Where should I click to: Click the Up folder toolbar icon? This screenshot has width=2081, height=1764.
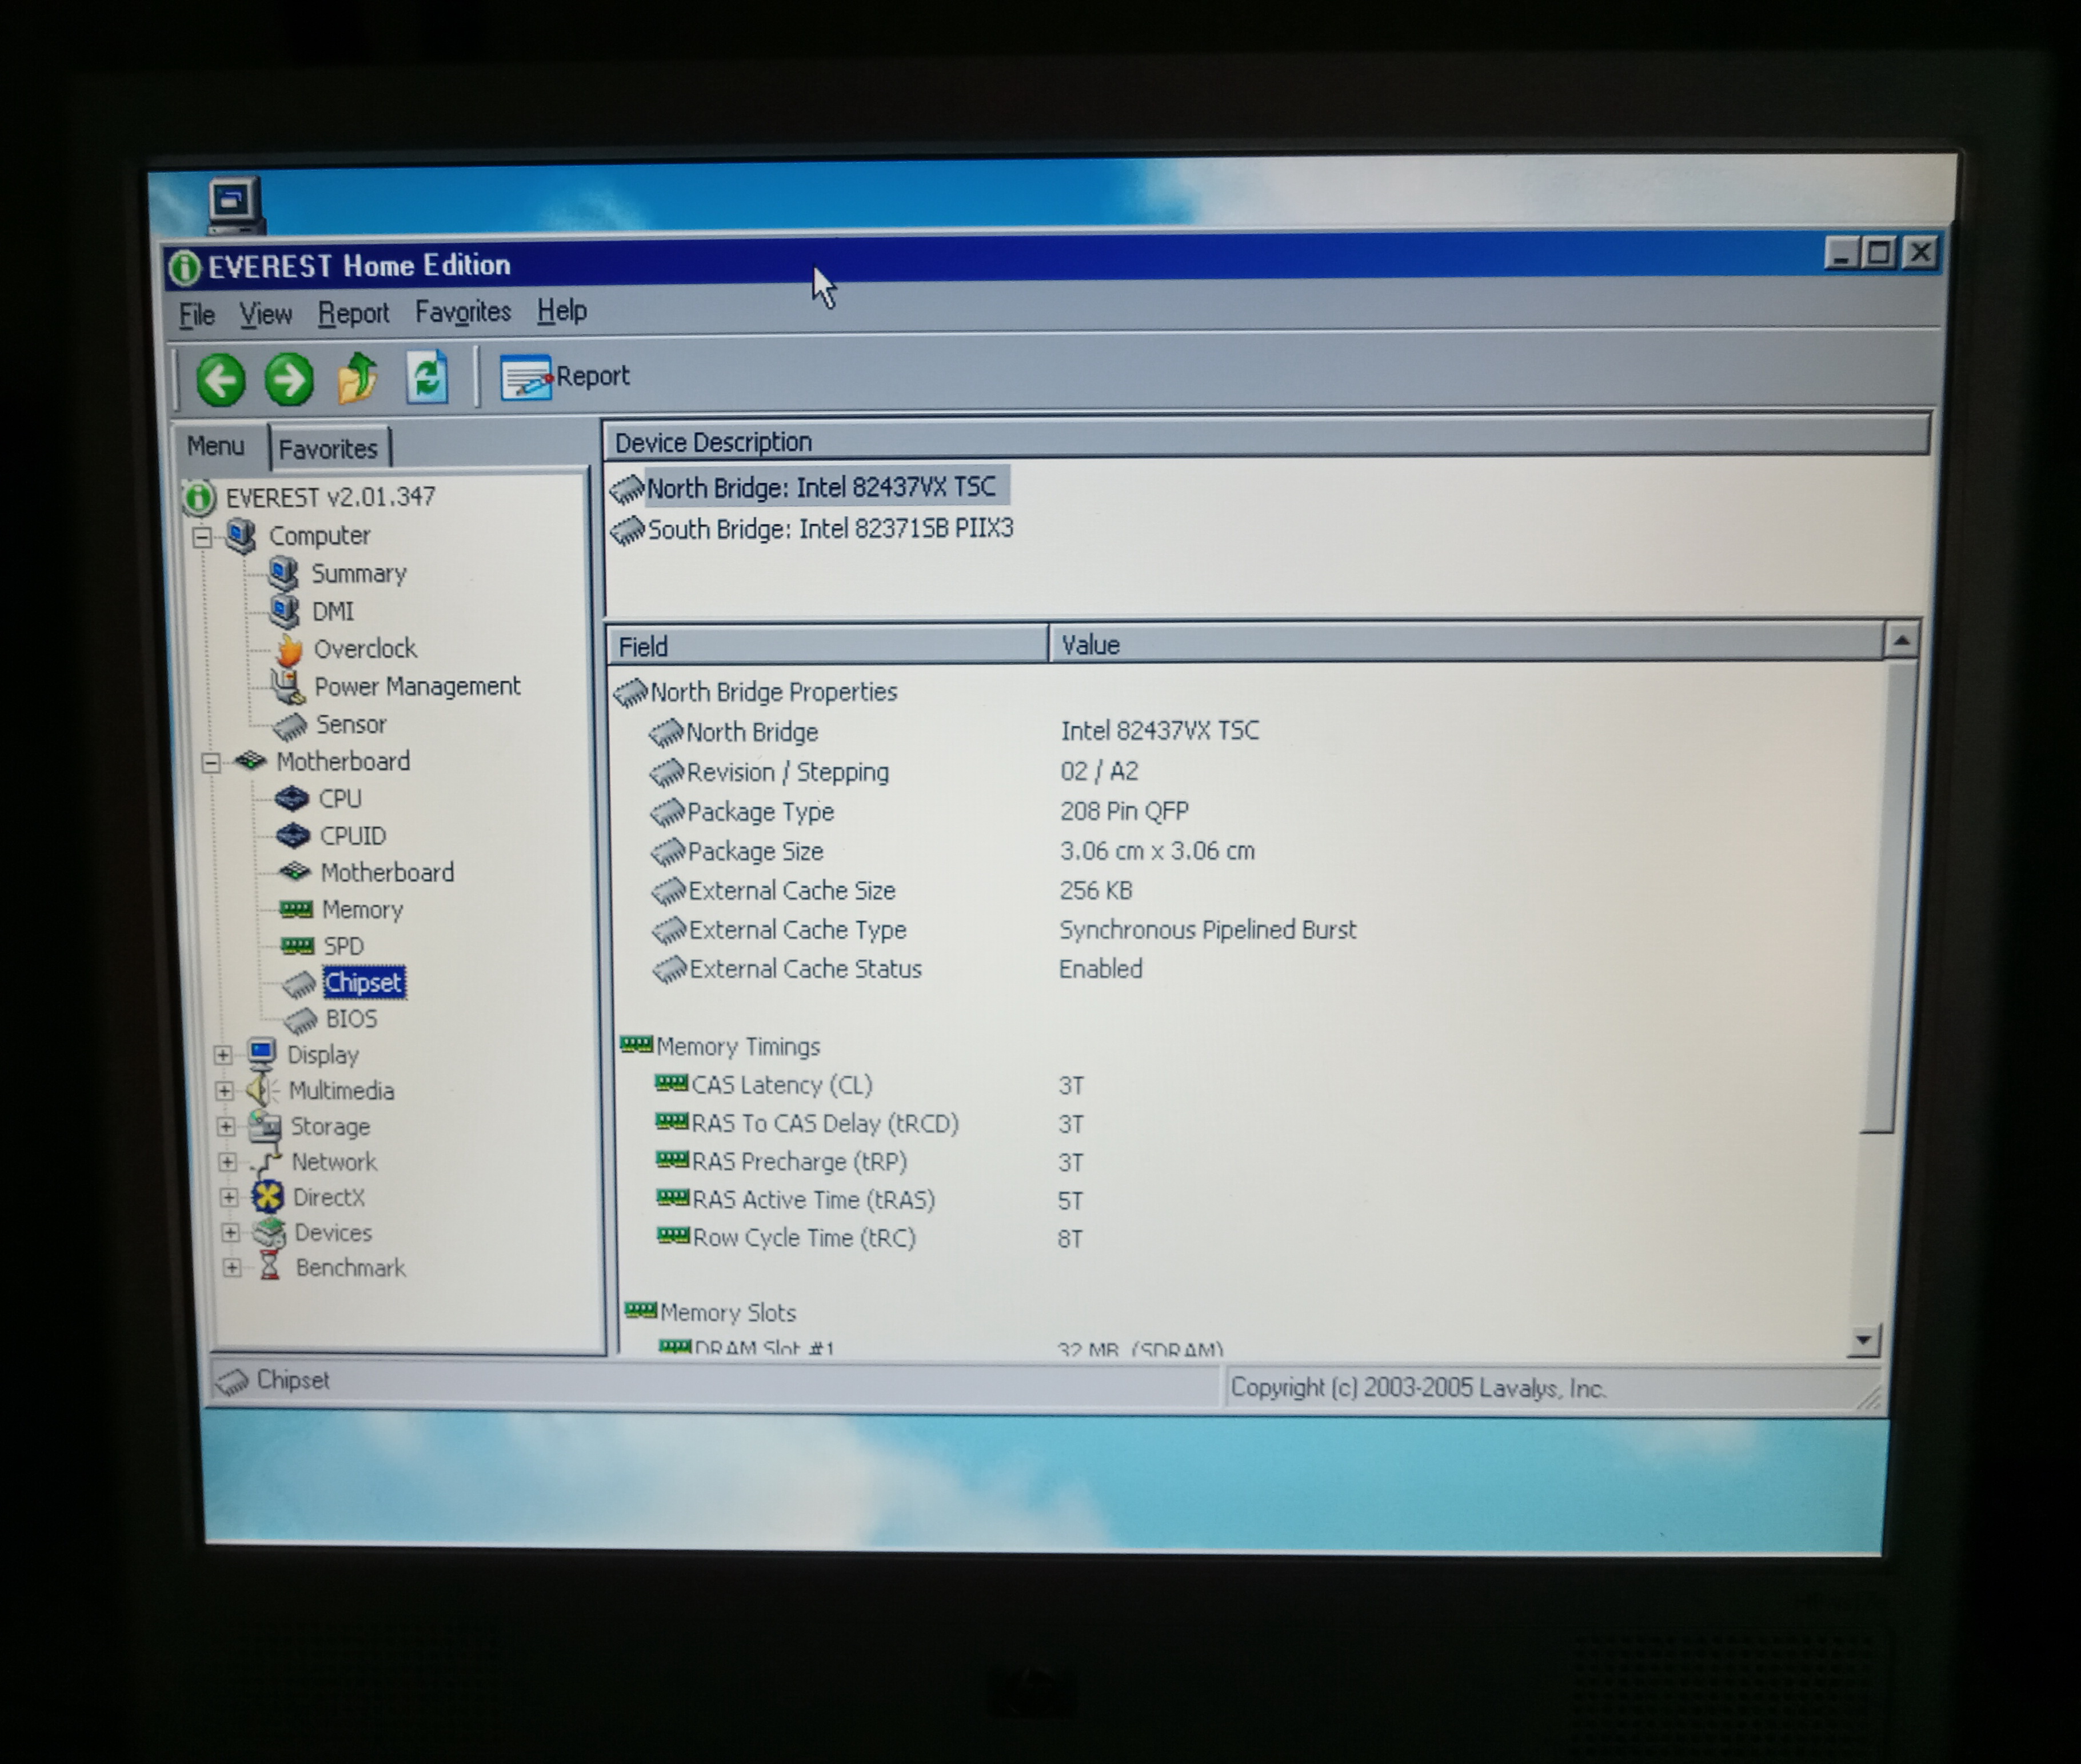(x=358, y=379)
